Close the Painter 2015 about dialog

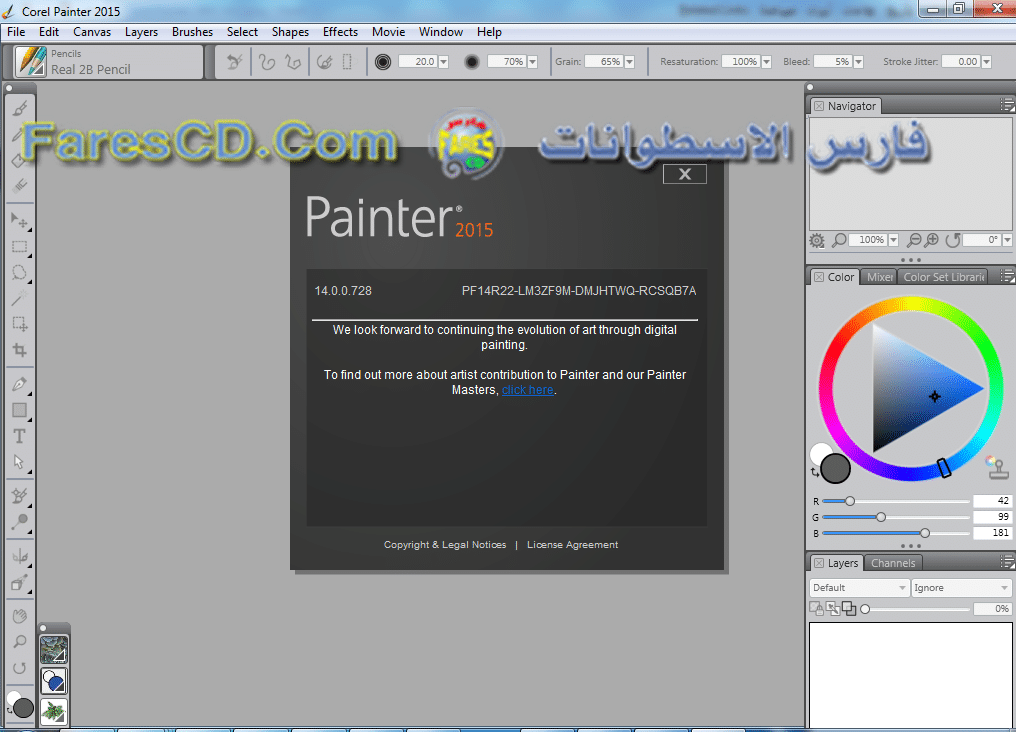[x=685, y=174]
